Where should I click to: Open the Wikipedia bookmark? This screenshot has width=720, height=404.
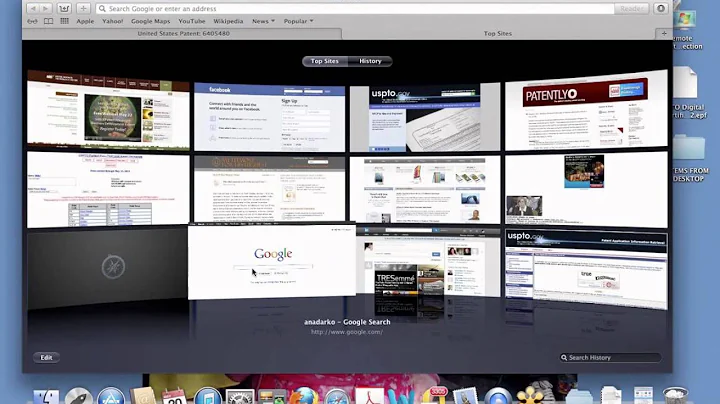point(228,21)
